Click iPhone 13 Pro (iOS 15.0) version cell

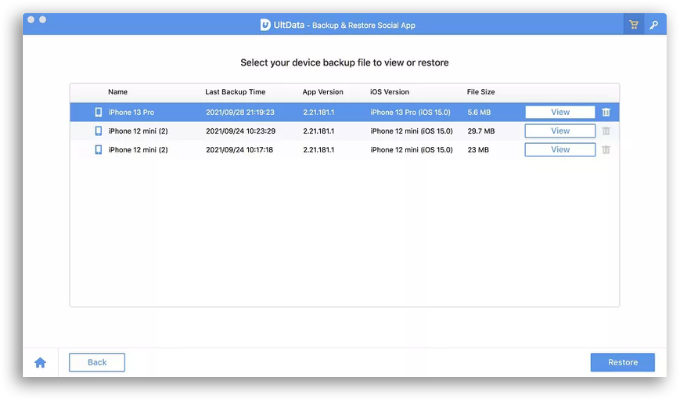pyautogui.click(x=410, y=112)
